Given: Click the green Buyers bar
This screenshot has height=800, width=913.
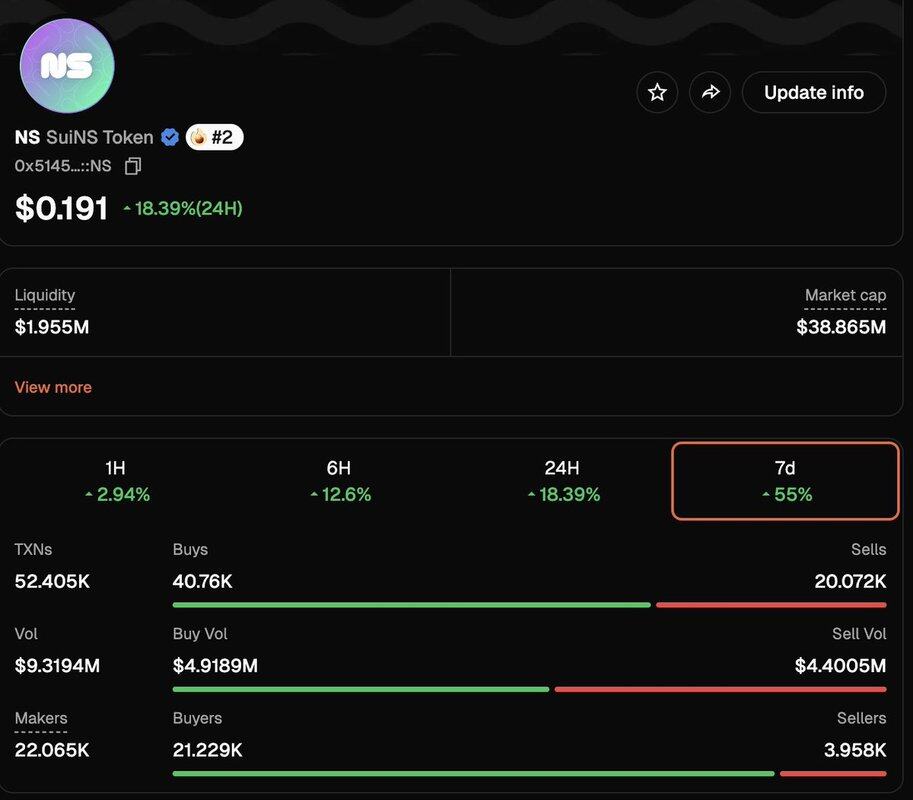Looking at the screenshot, I should click(x=473, y=774).
